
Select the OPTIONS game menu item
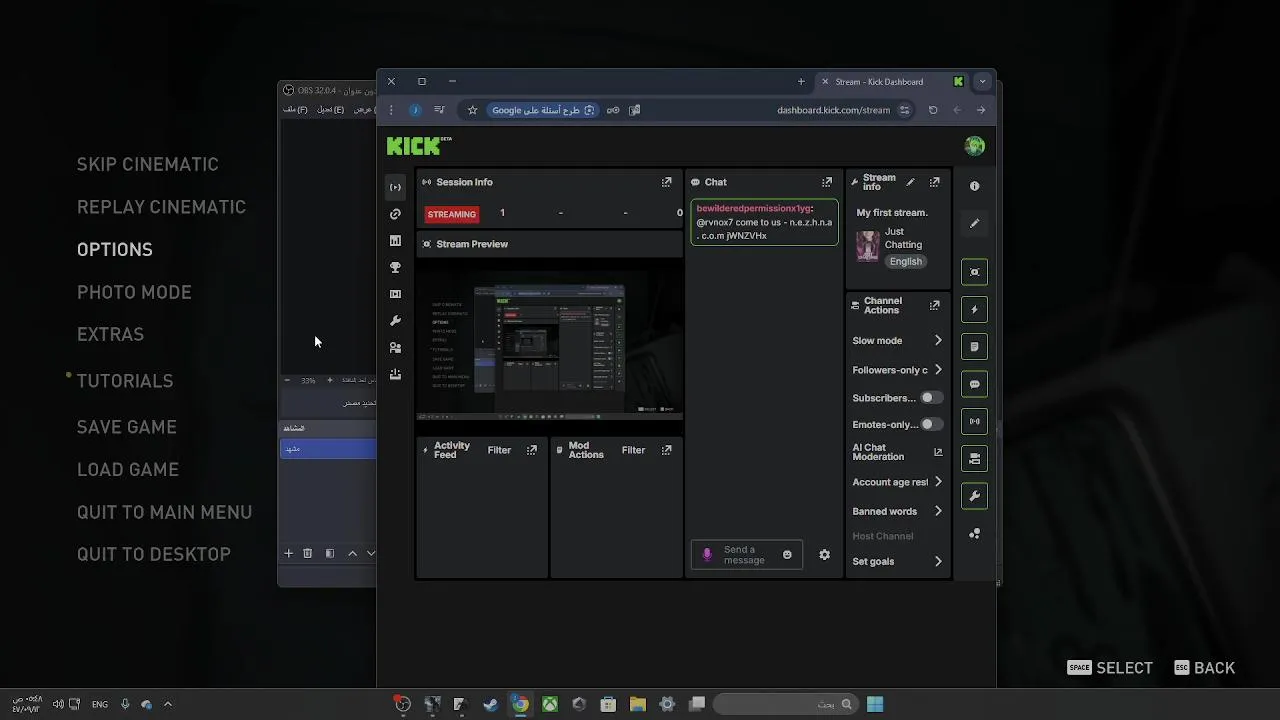[115, 250]
